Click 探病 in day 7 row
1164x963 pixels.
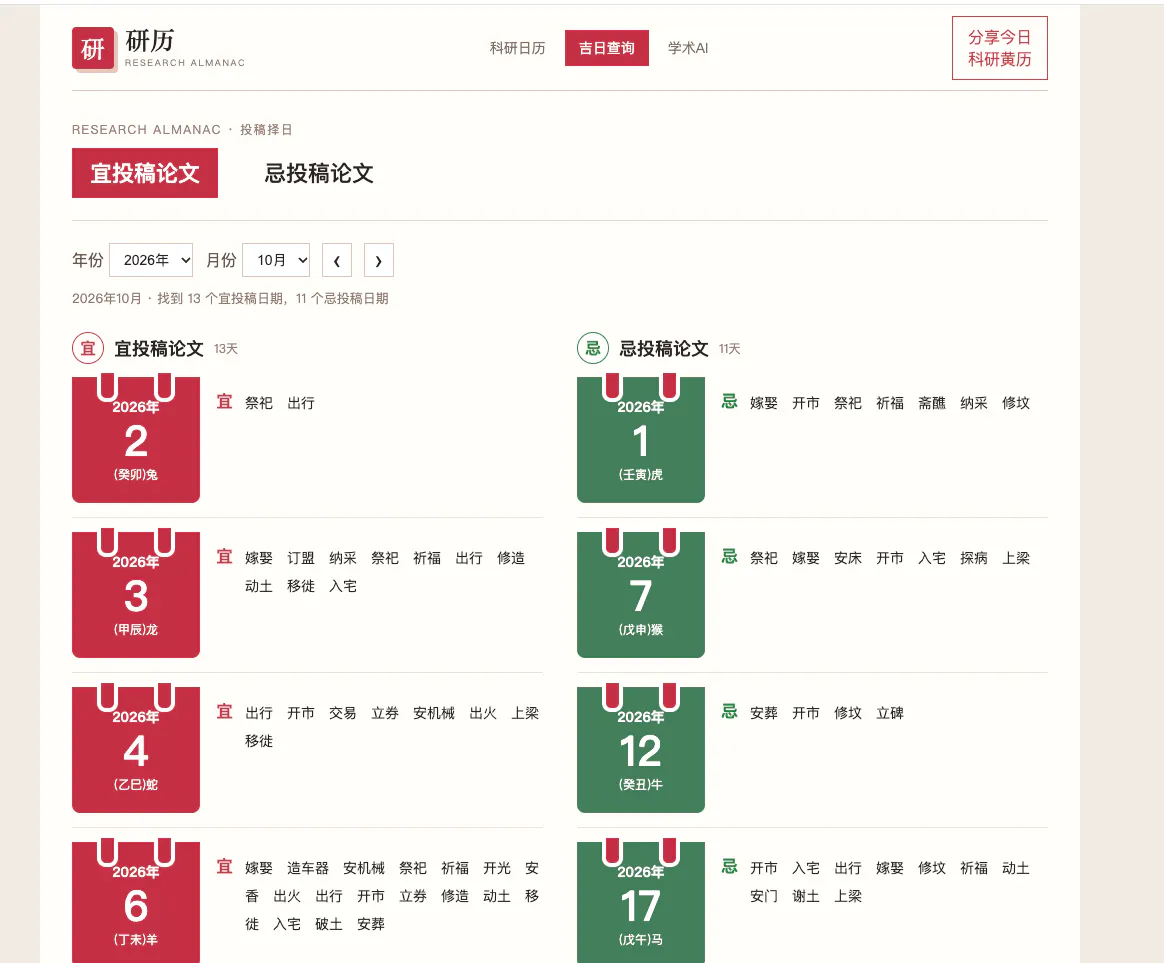[x=974, y=558]
